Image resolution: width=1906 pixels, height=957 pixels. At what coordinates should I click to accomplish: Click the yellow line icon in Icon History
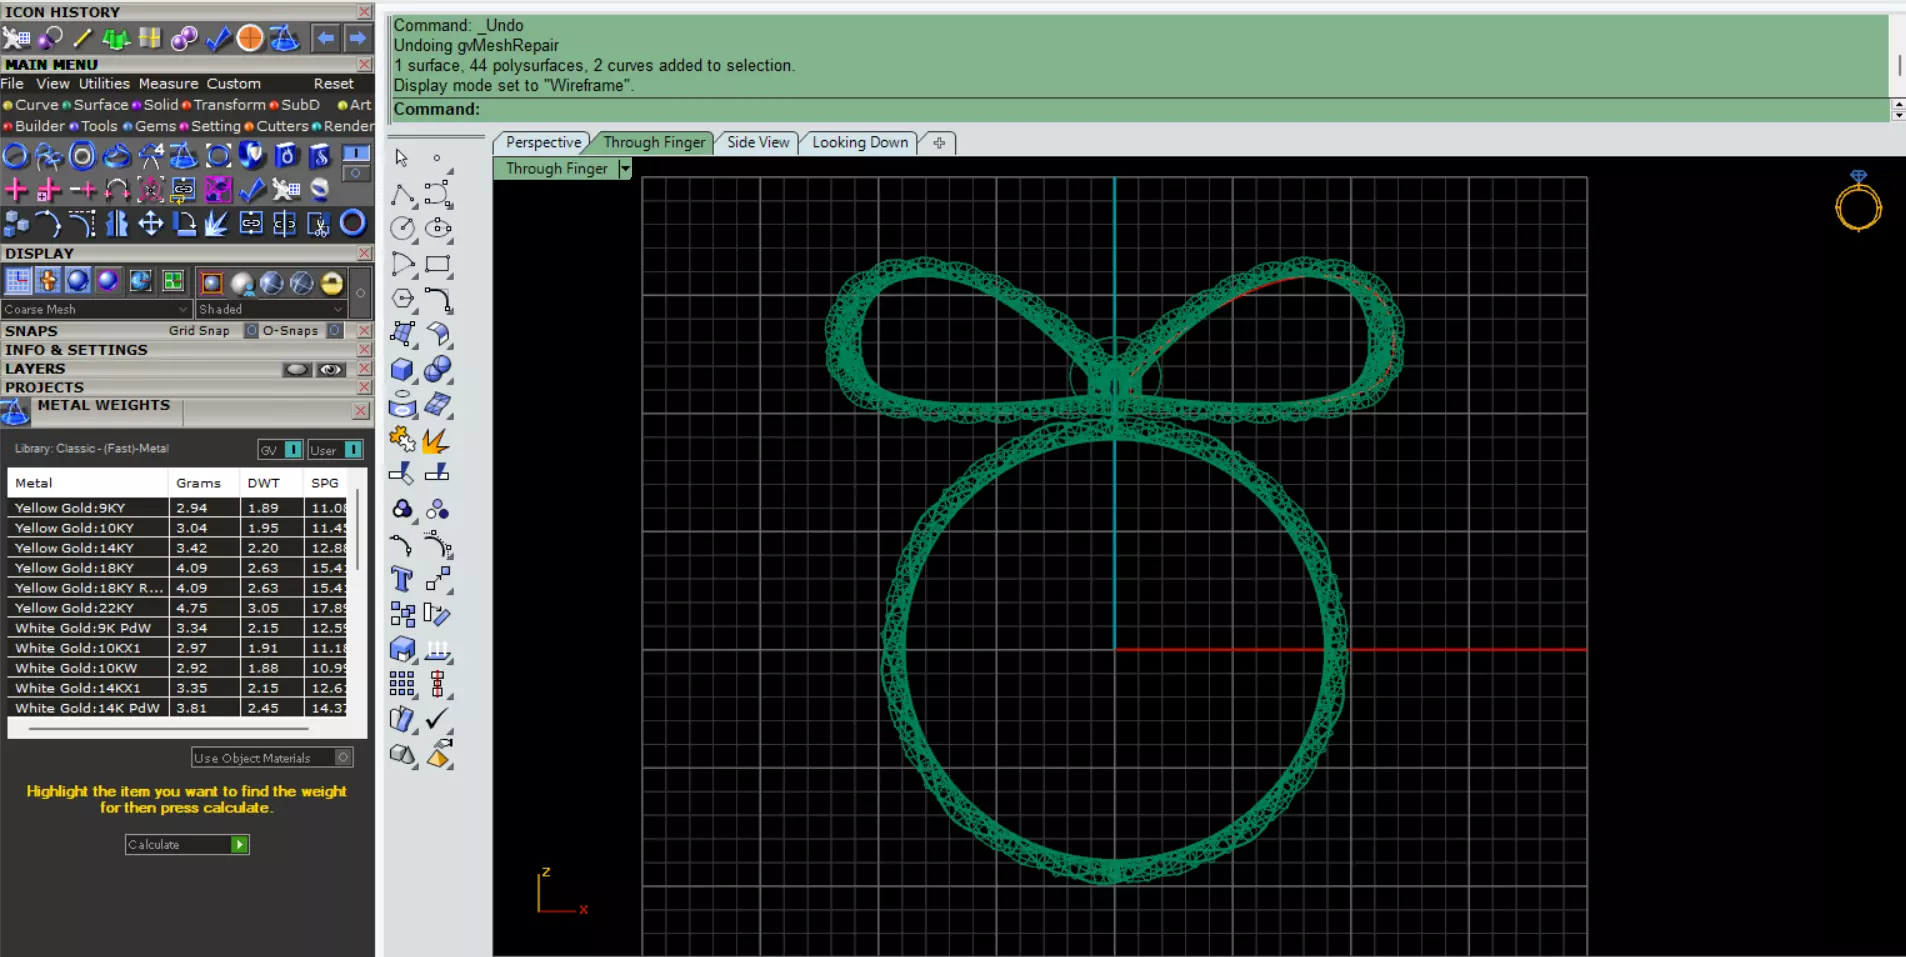coord(82,38)
